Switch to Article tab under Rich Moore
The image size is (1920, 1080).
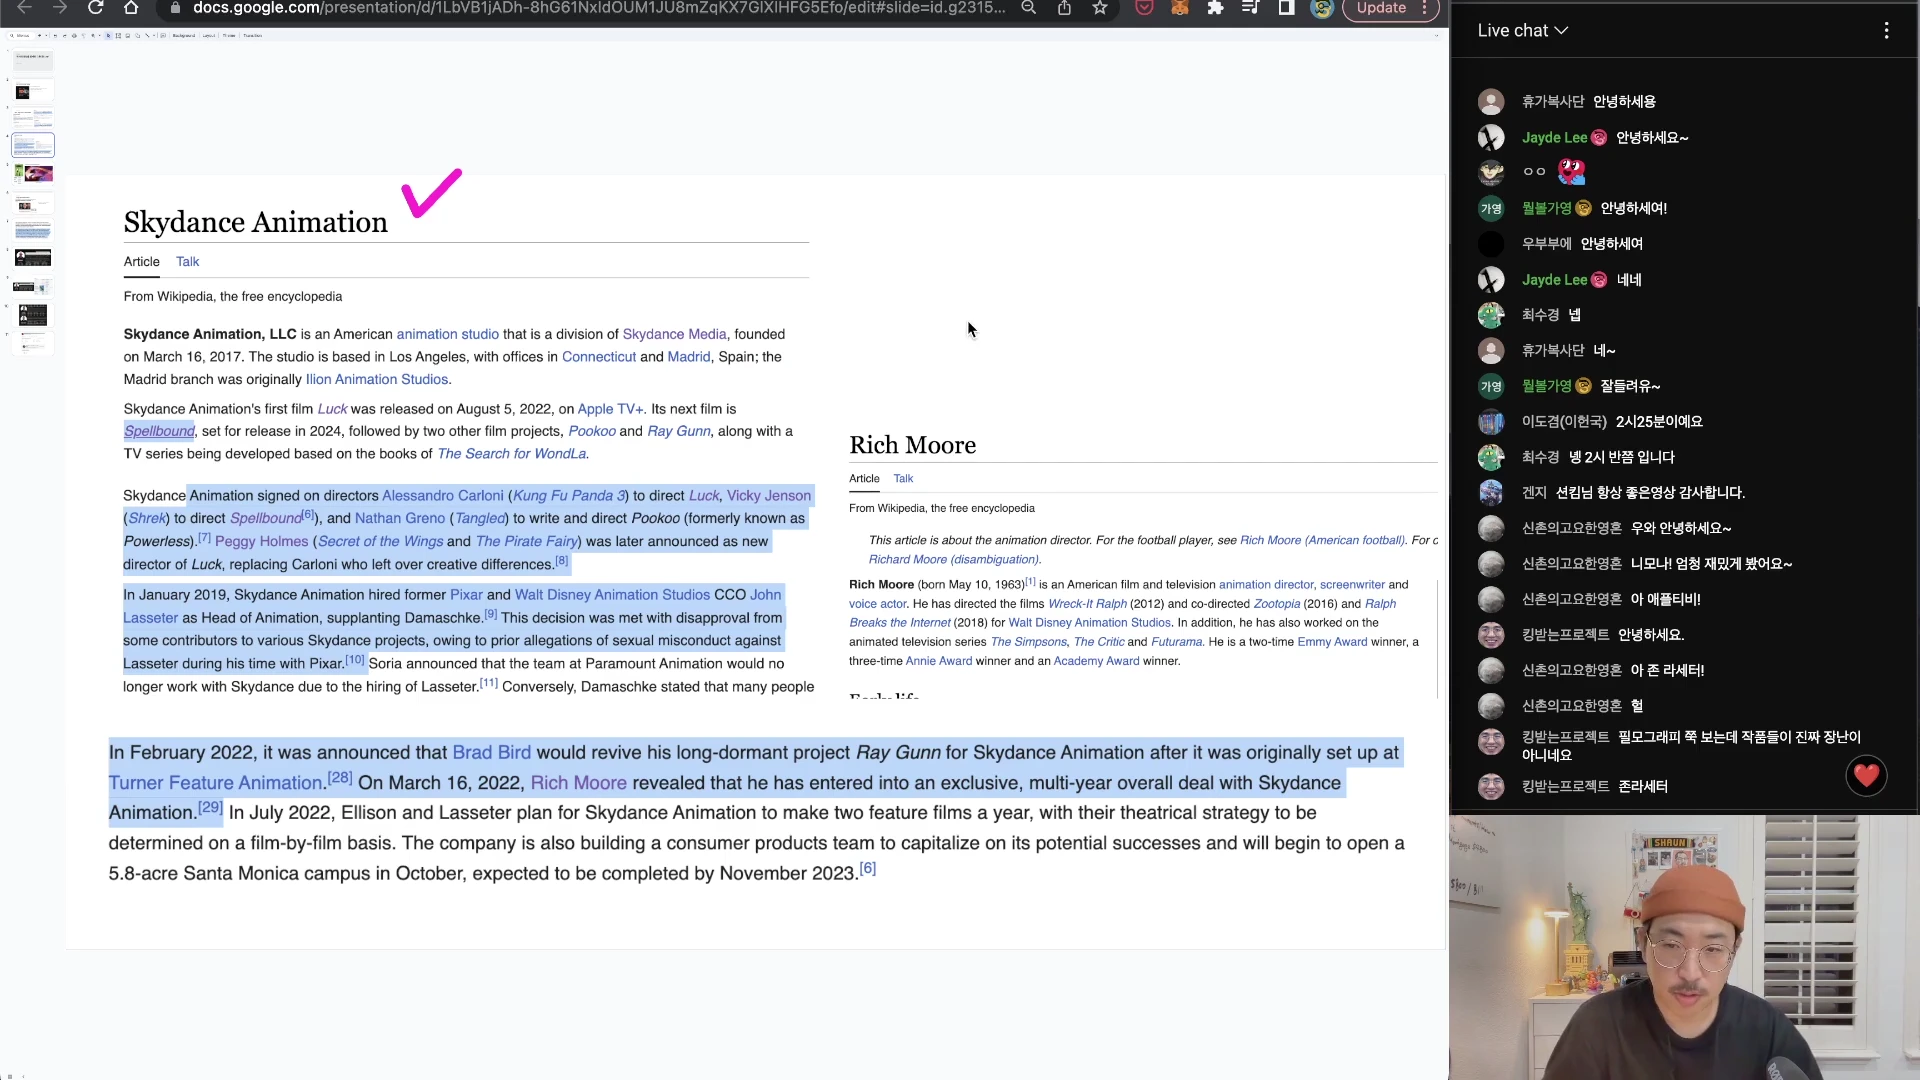click(864, 479)
